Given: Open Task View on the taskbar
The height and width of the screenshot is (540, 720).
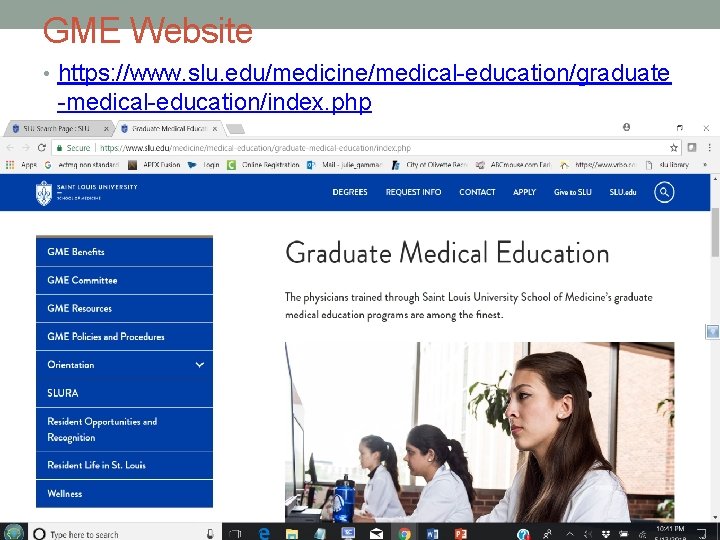Looking at the screenshot, I should tap(236, 534).
